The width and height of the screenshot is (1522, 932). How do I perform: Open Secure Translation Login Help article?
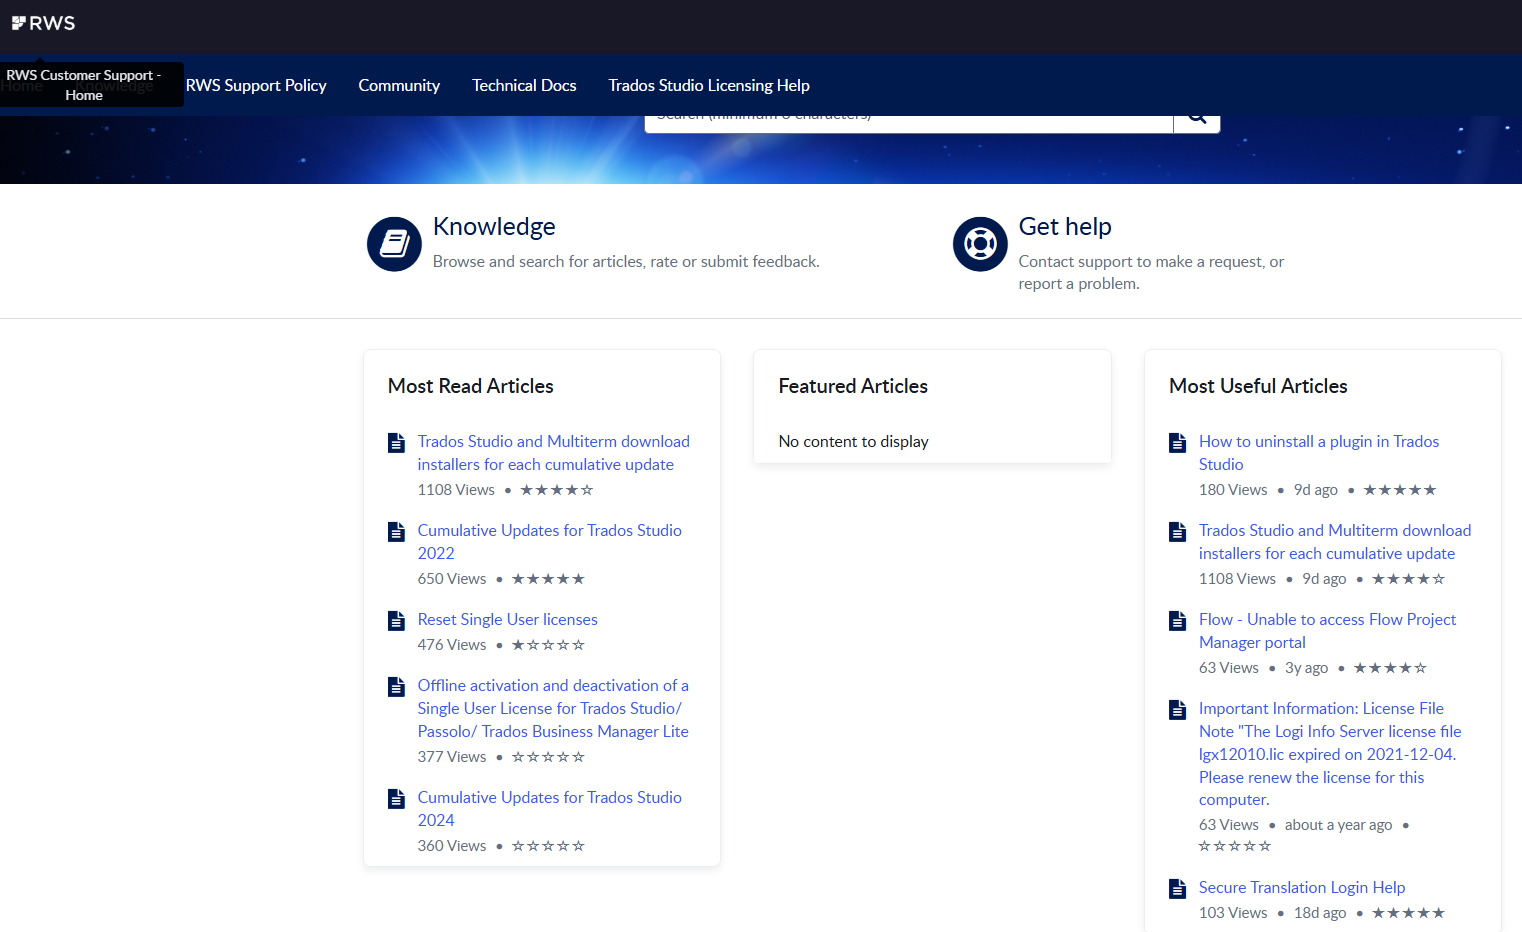coord(1302,888)
